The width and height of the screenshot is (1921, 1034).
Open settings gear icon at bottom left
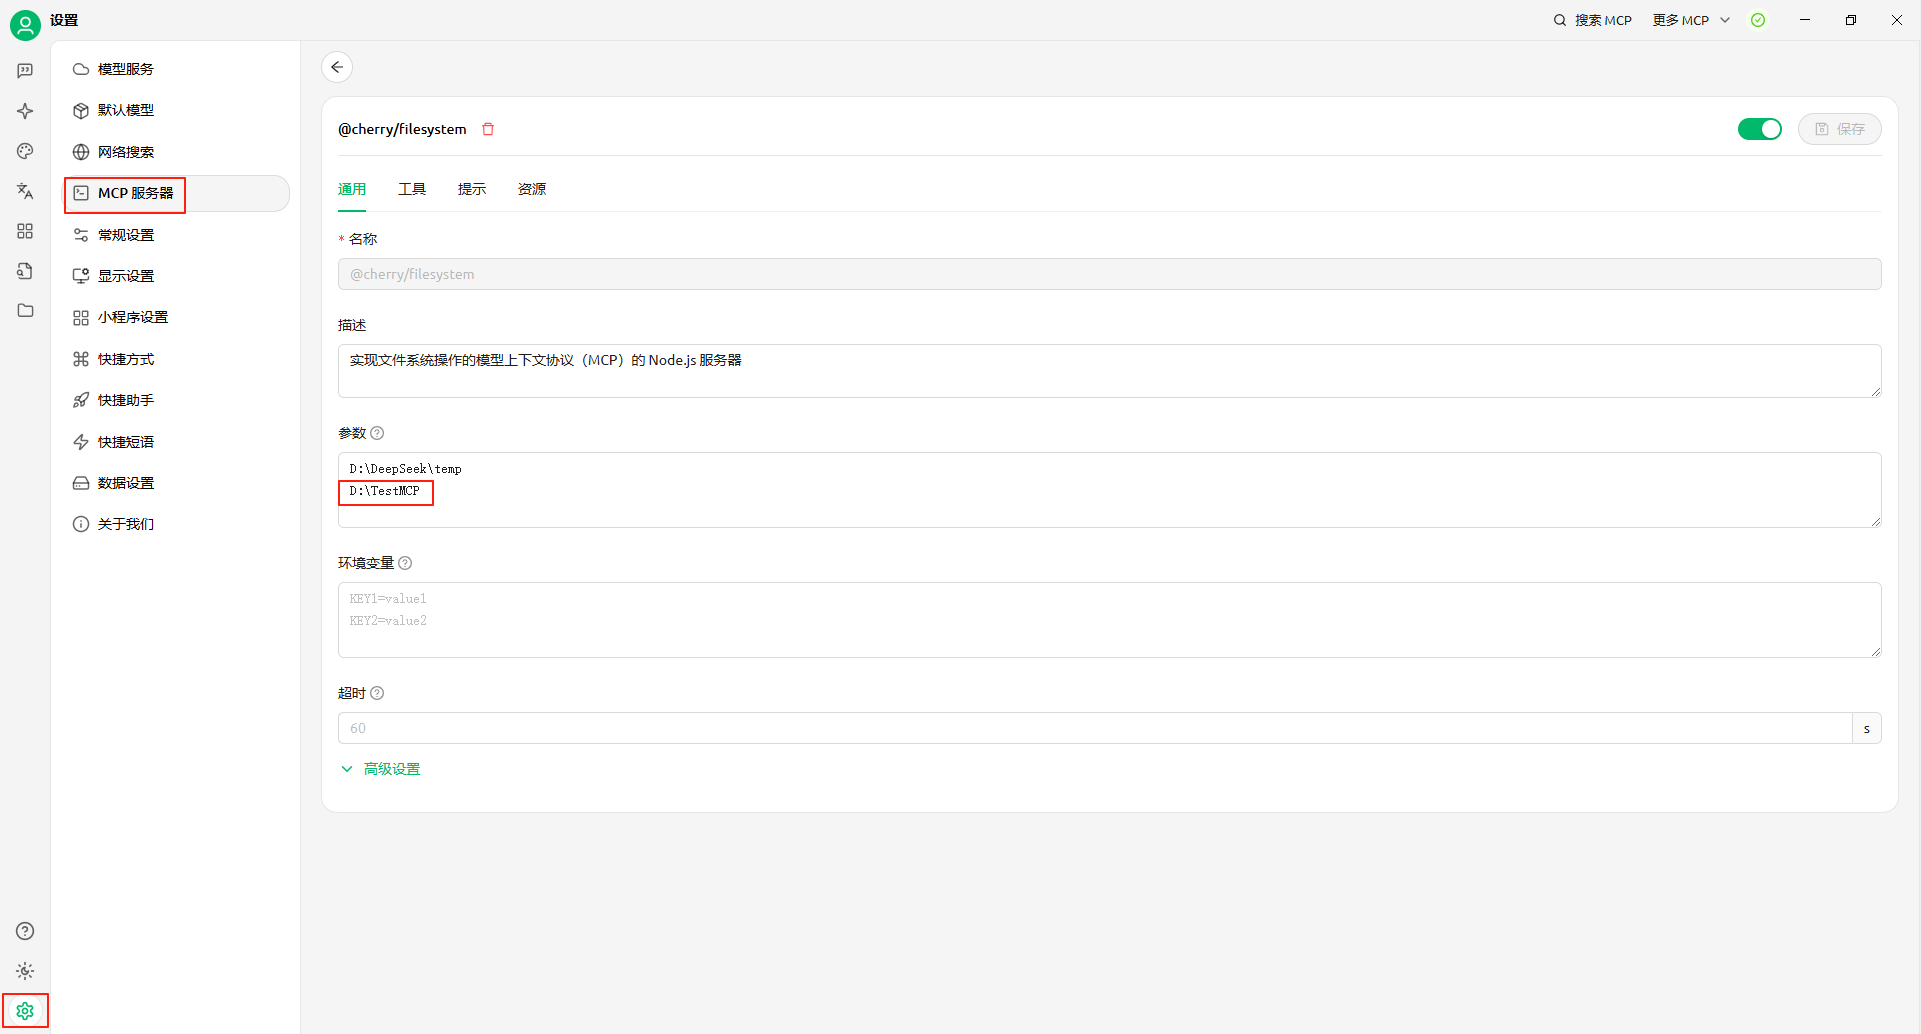25,1011
